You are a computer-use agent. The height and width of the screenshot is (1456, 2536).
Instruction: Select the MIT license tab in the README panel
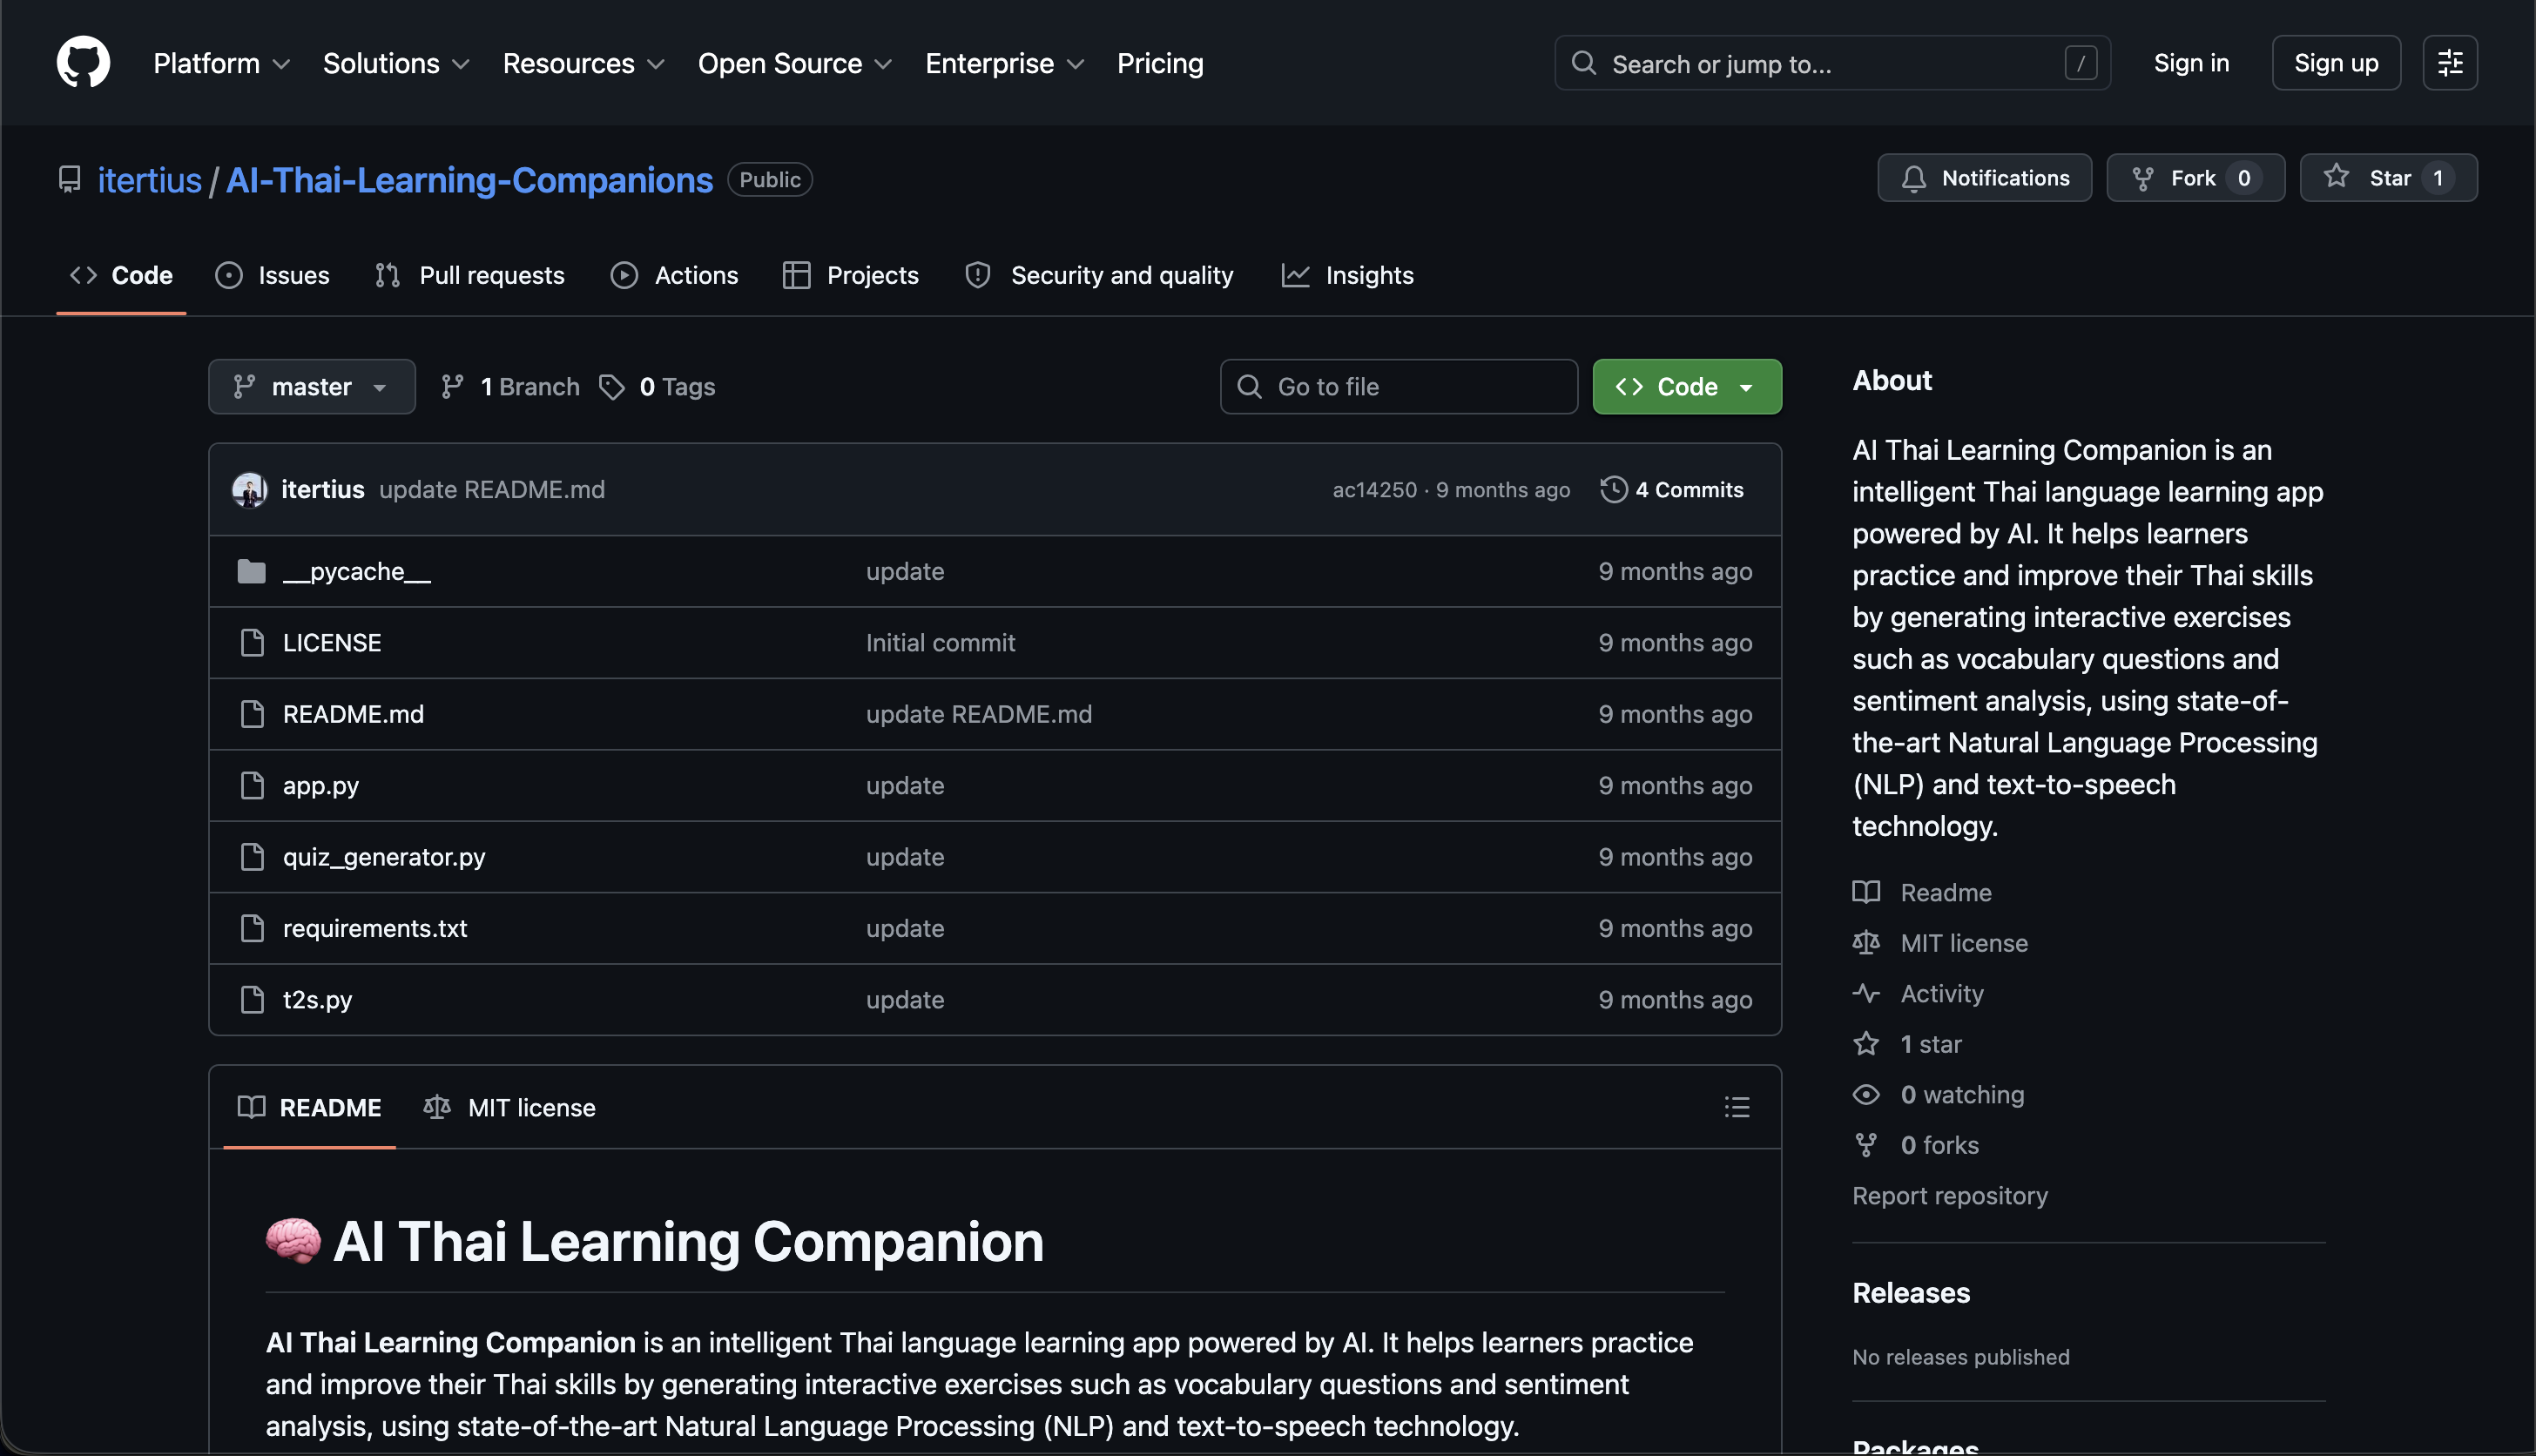[510, 1107]
